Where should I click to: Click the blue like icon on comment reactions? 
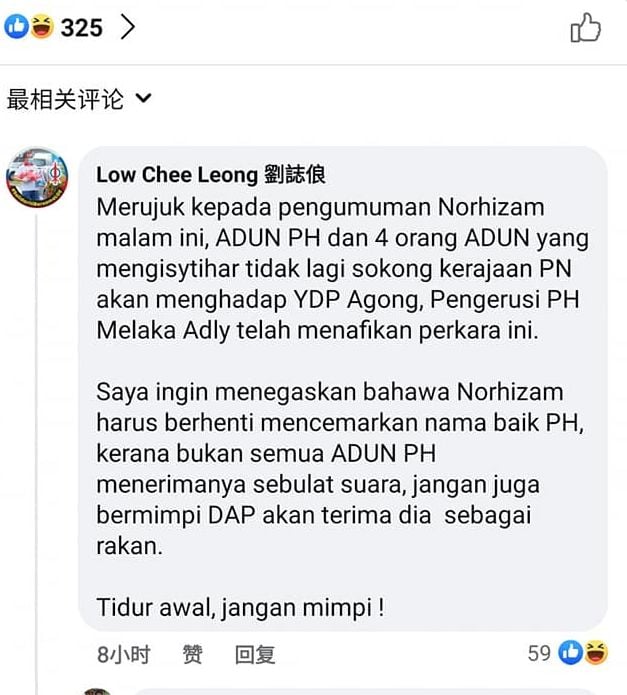[x=570, y=652]
